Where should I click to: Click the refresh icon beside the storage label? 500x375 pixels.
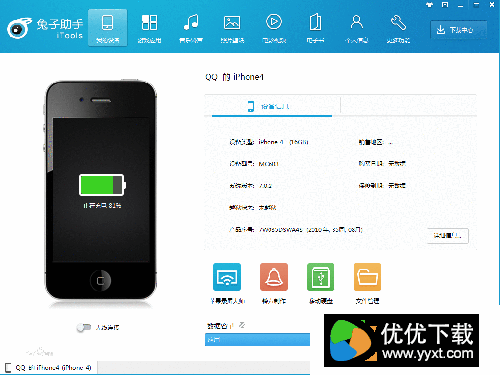[x=242, y=325]
